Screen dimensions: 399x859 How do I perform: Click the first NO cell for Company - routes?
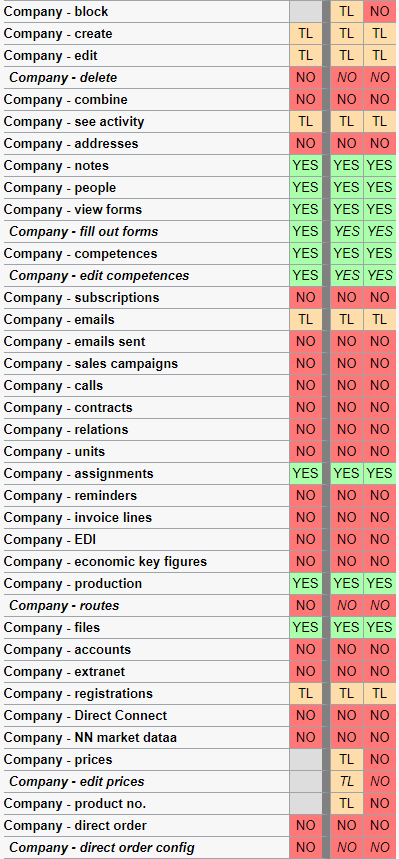(306, 605)
